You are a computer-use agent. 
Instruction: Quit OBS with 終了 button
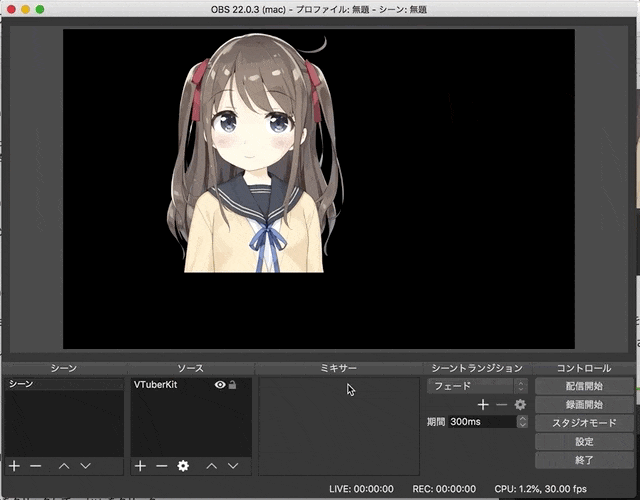click(x=584, y=460)
